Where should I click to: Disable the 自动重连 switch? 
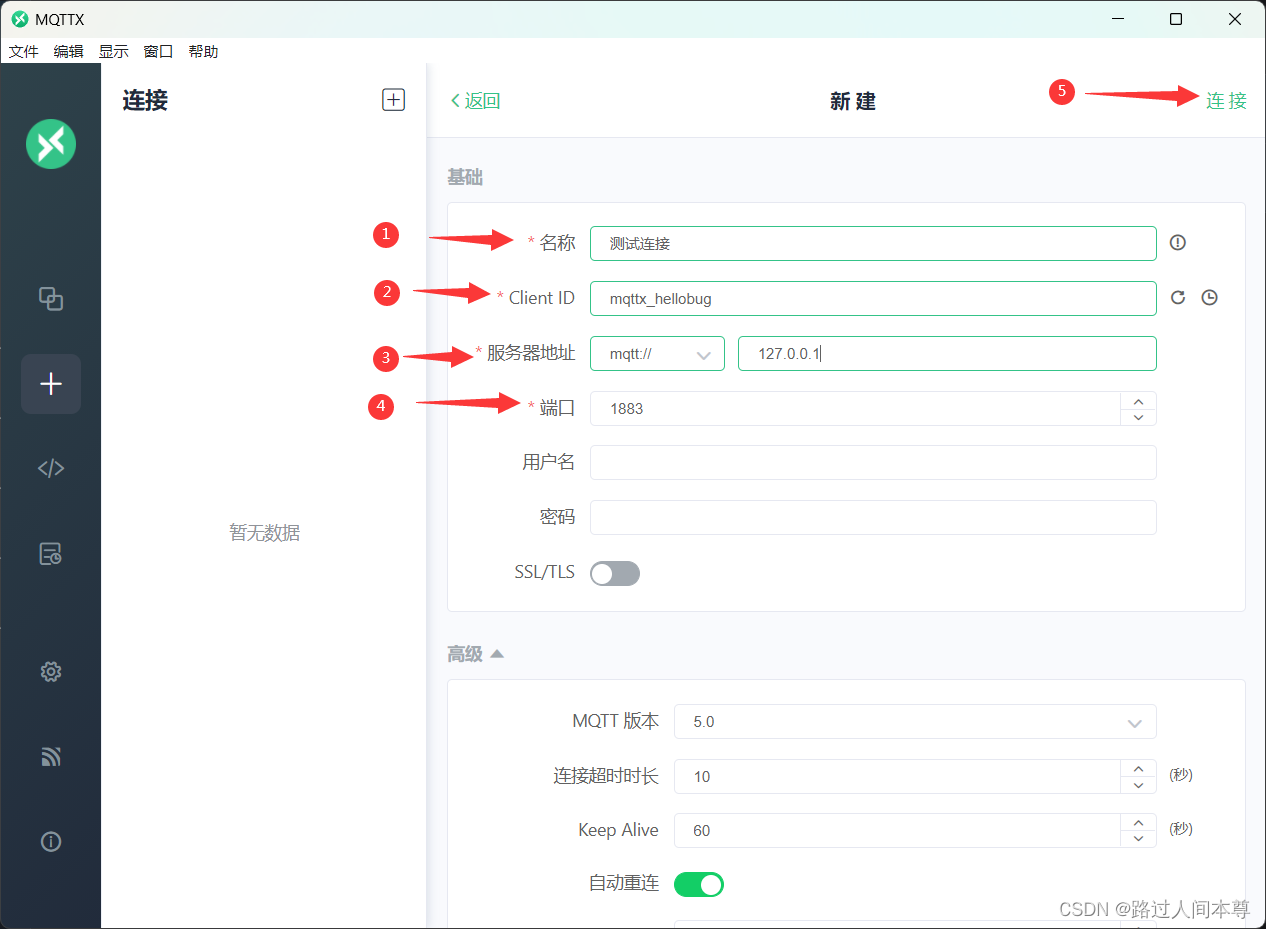pos(699,885)
